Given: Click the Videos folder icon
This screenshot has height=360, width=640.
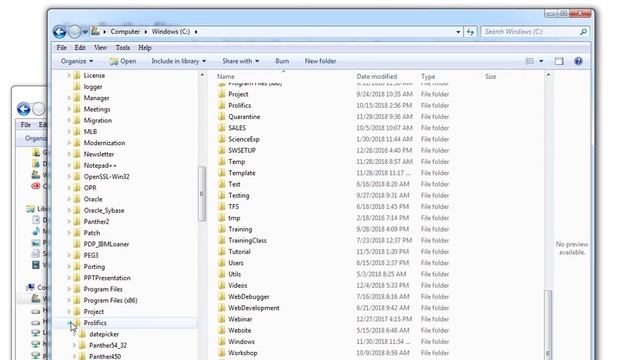Looking at the screenshot, I should tap(222, 285).
